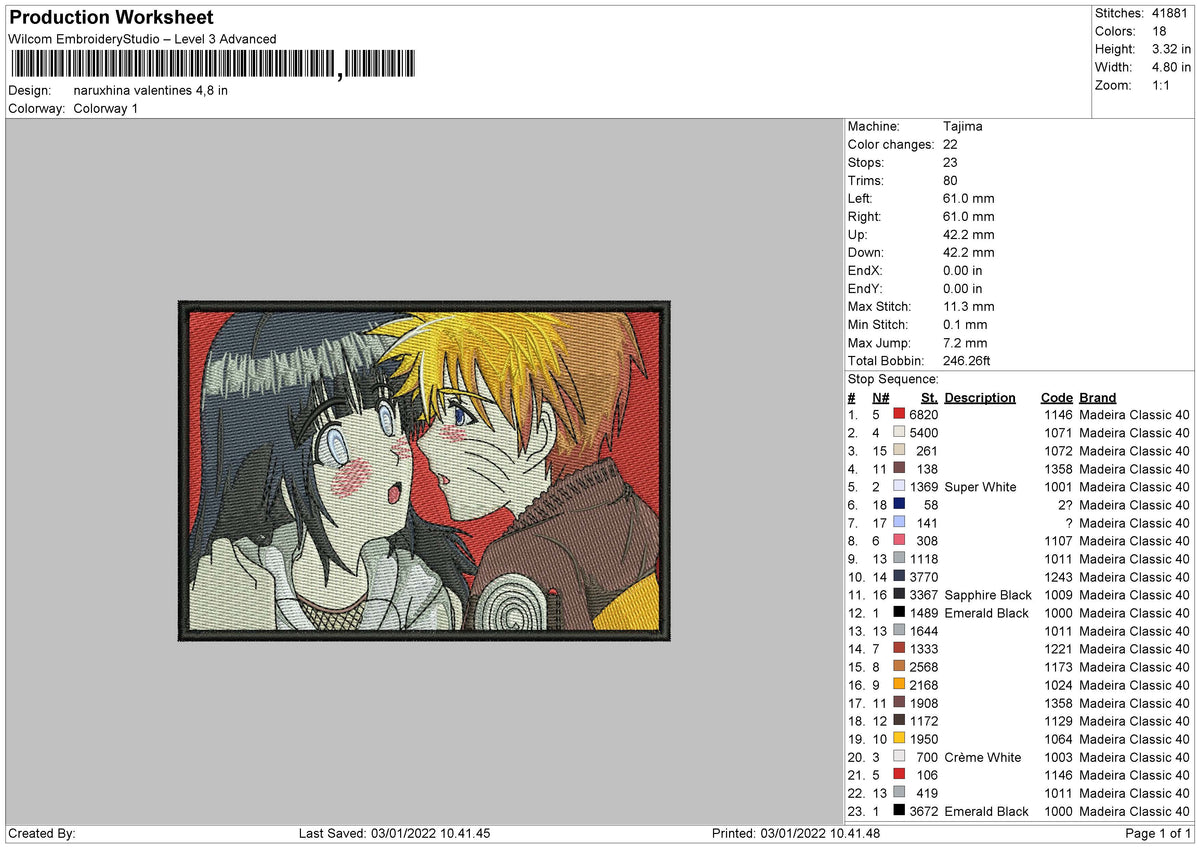Click the red swatch in stop 1
Viewport: 1200px width, 848px height.
[899, 415]
